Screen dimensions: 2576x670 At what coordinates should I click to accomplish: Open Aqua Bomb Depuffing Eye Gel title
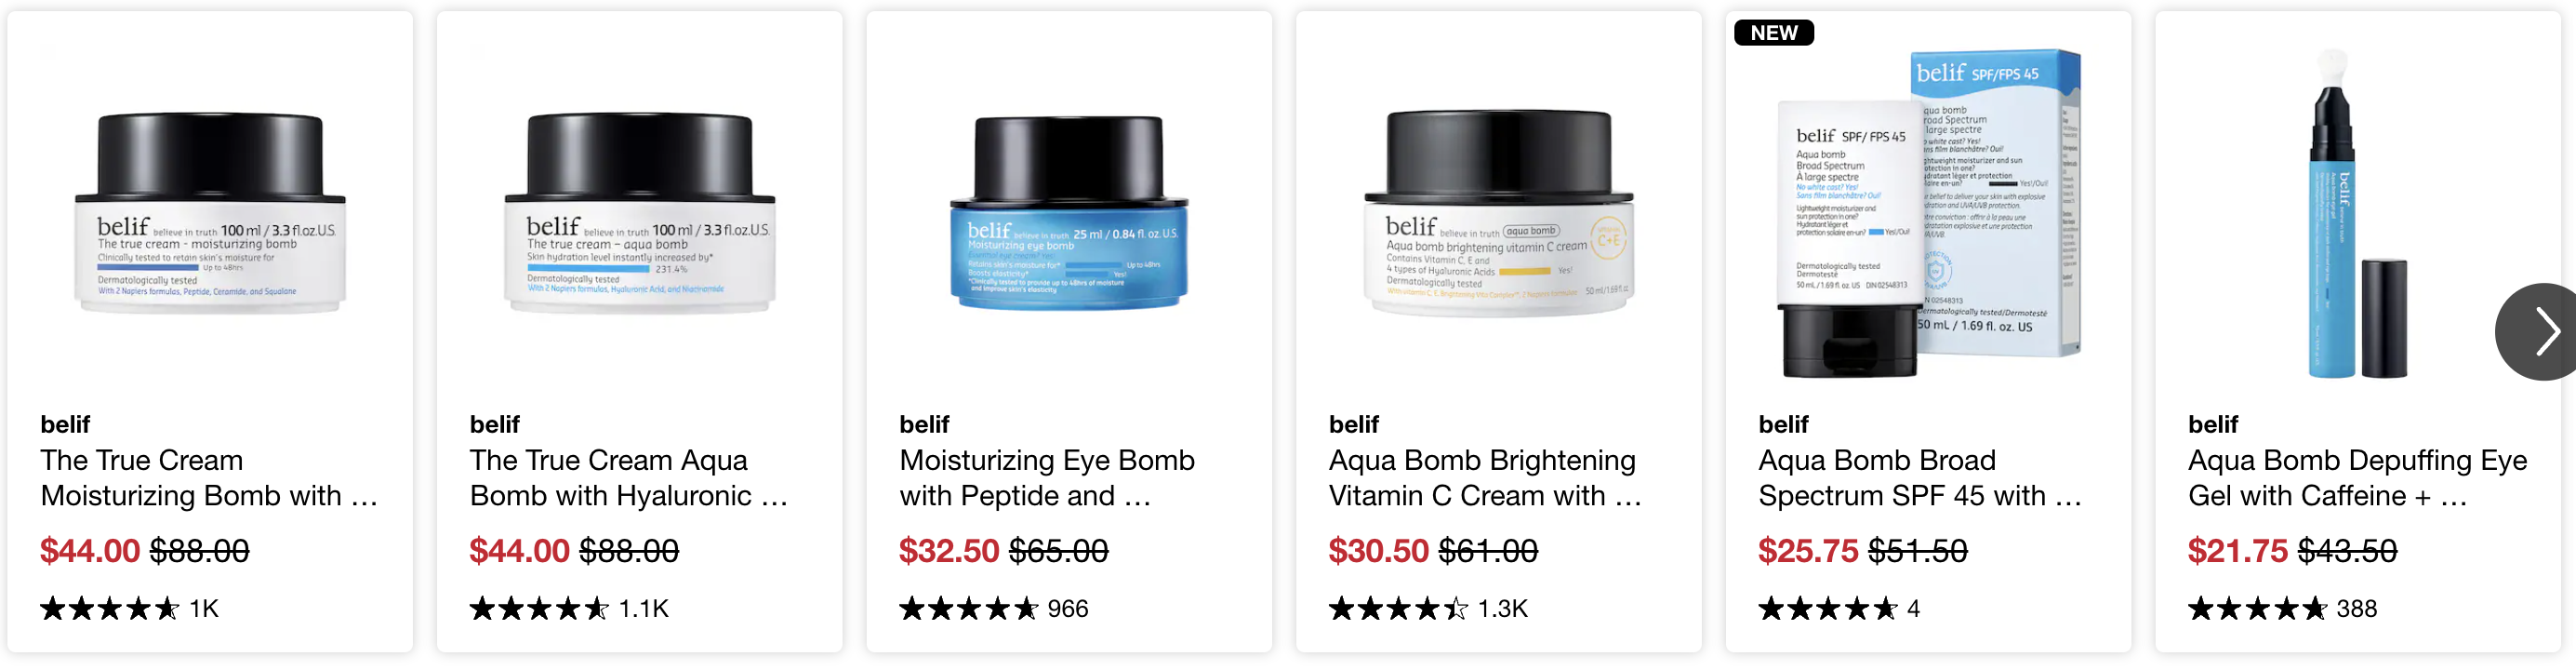(2357, 478)
